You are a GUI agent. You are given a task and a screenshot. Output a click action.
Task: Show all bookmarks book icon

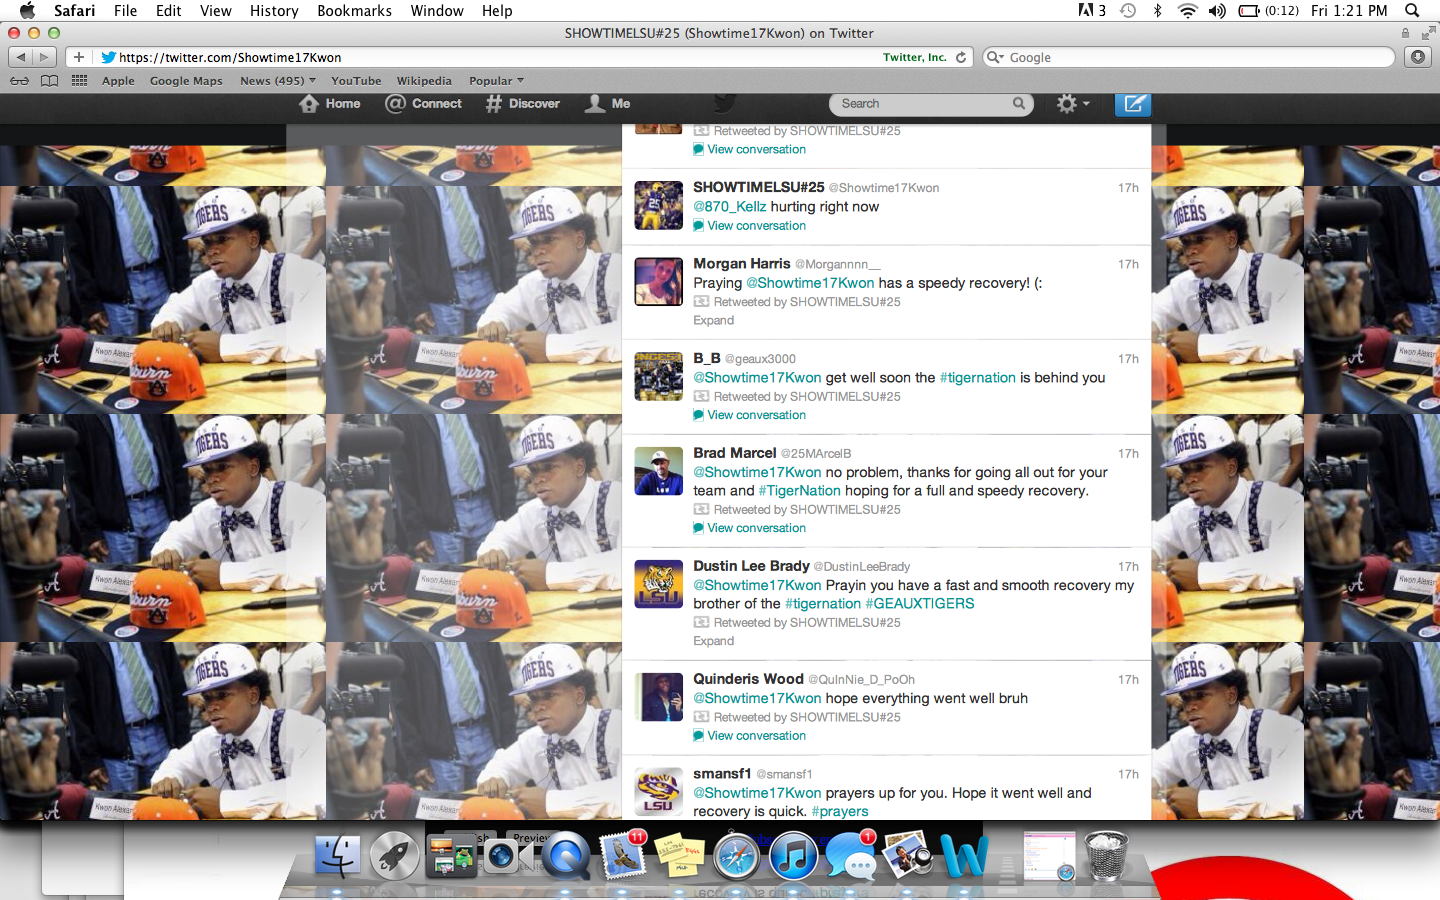point(49,81)
